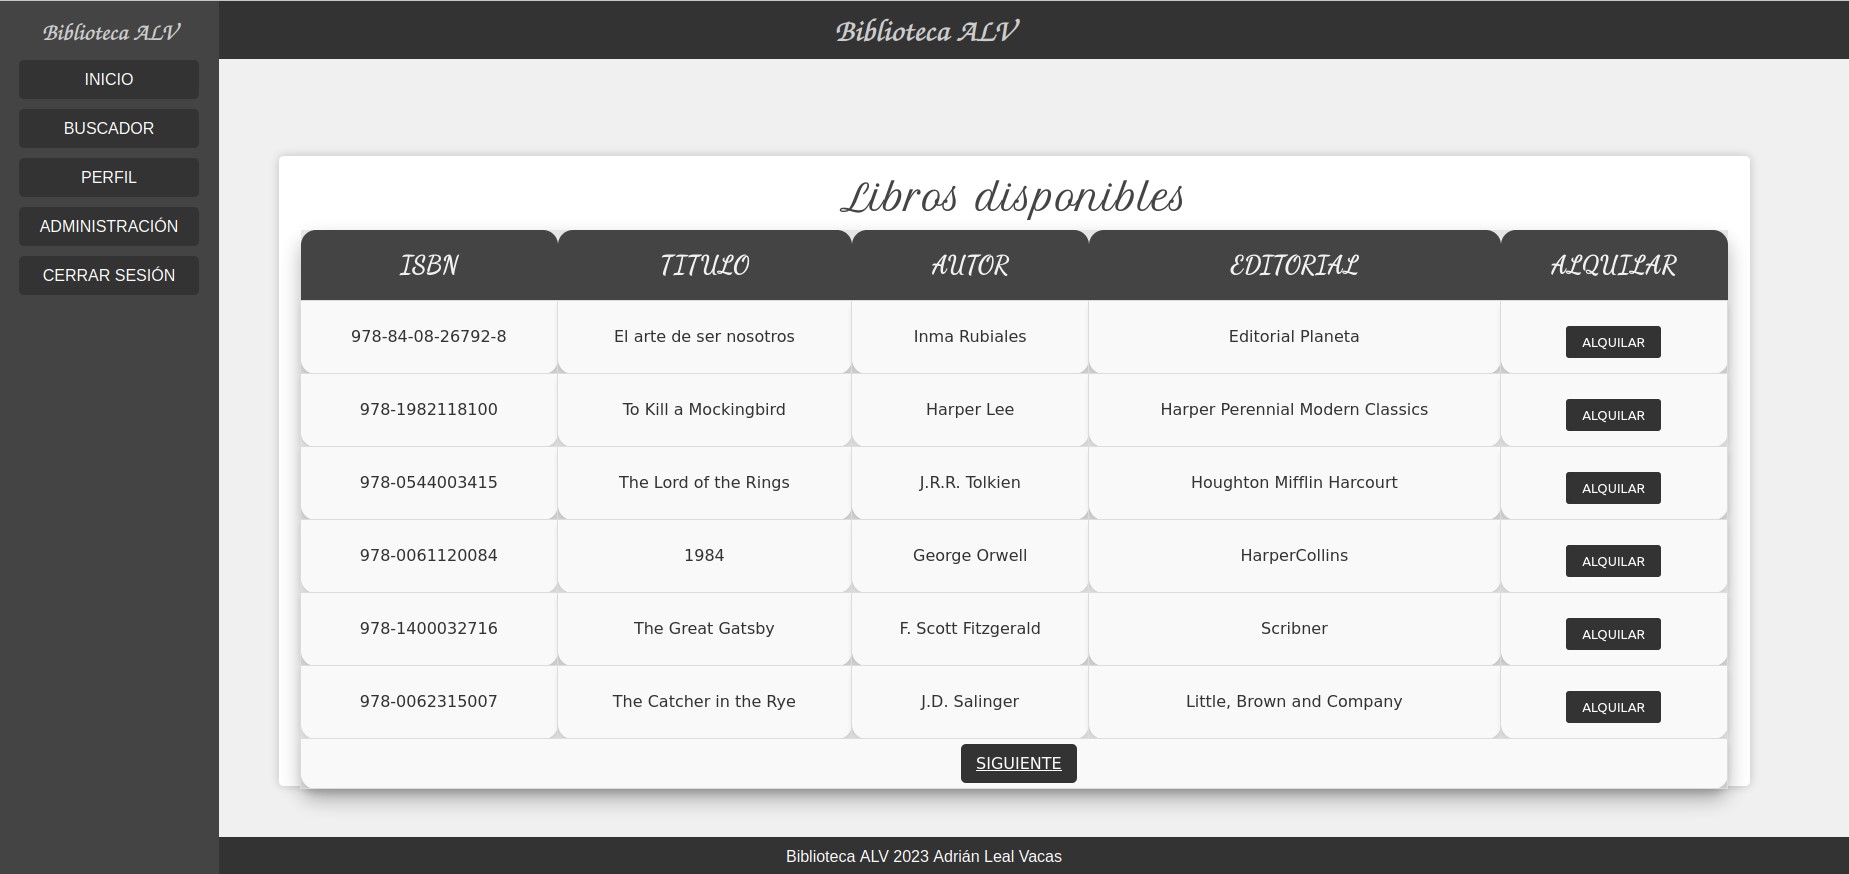Click publisher Scribner
The width and height of the screenshot is (1849, 874).
[1294, 628]
